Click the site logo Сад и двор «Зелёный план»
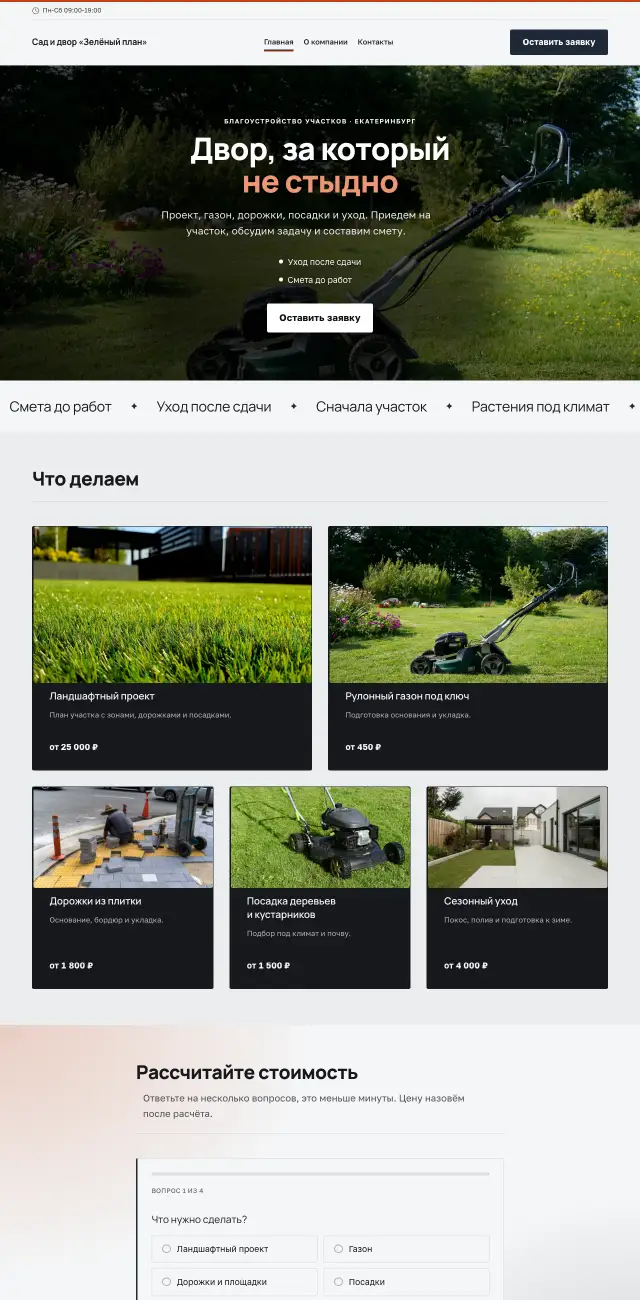This screenshot has width=640, height=1300. (x=89, y=42)
